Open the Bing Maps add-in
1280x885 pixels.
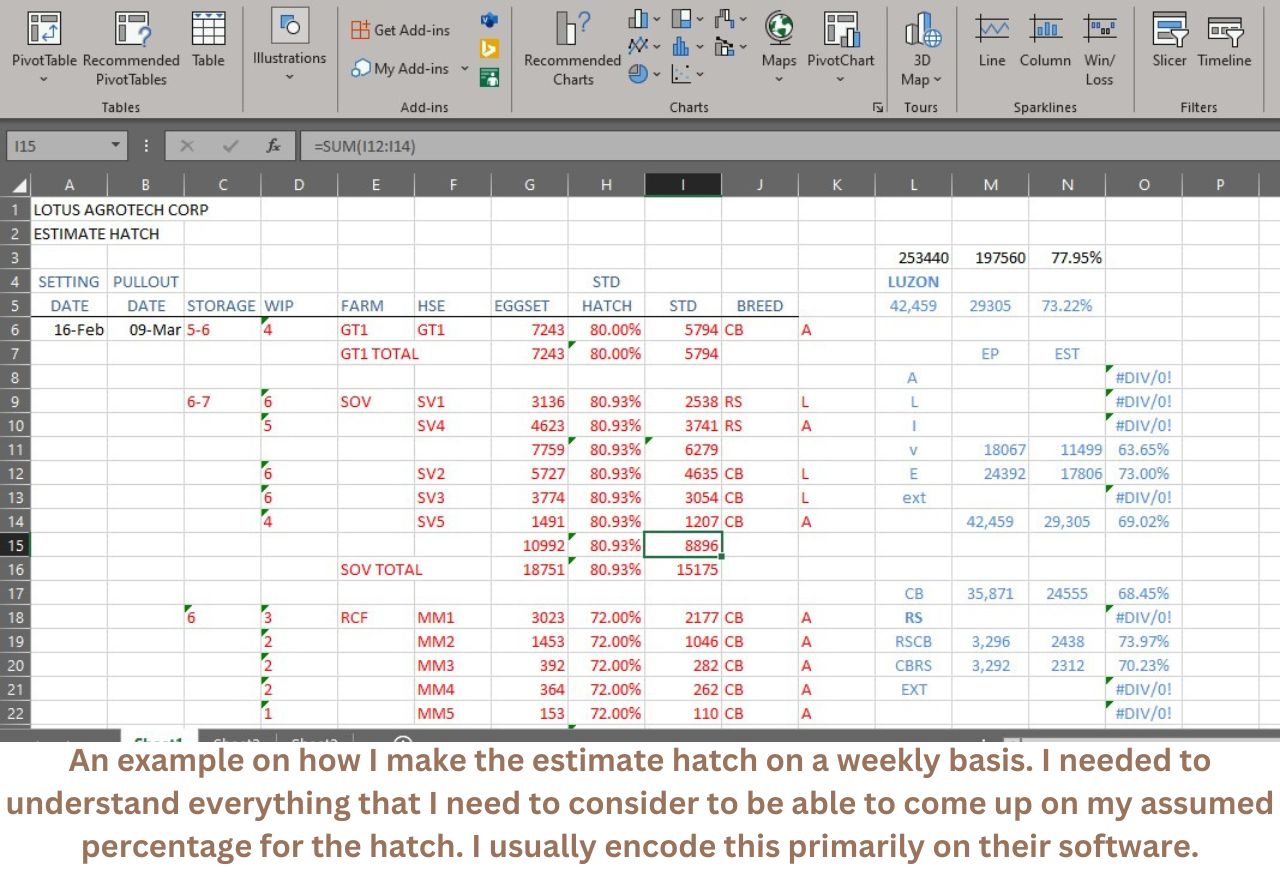[x=489, y=48]
